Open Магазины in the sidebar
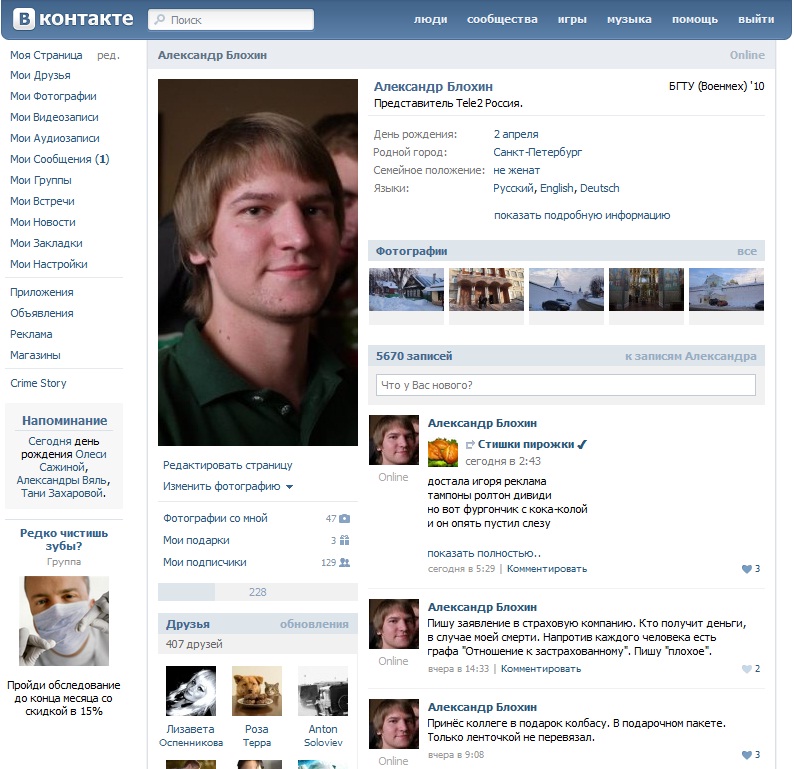The image size is (794, 769). click(35, 355)
